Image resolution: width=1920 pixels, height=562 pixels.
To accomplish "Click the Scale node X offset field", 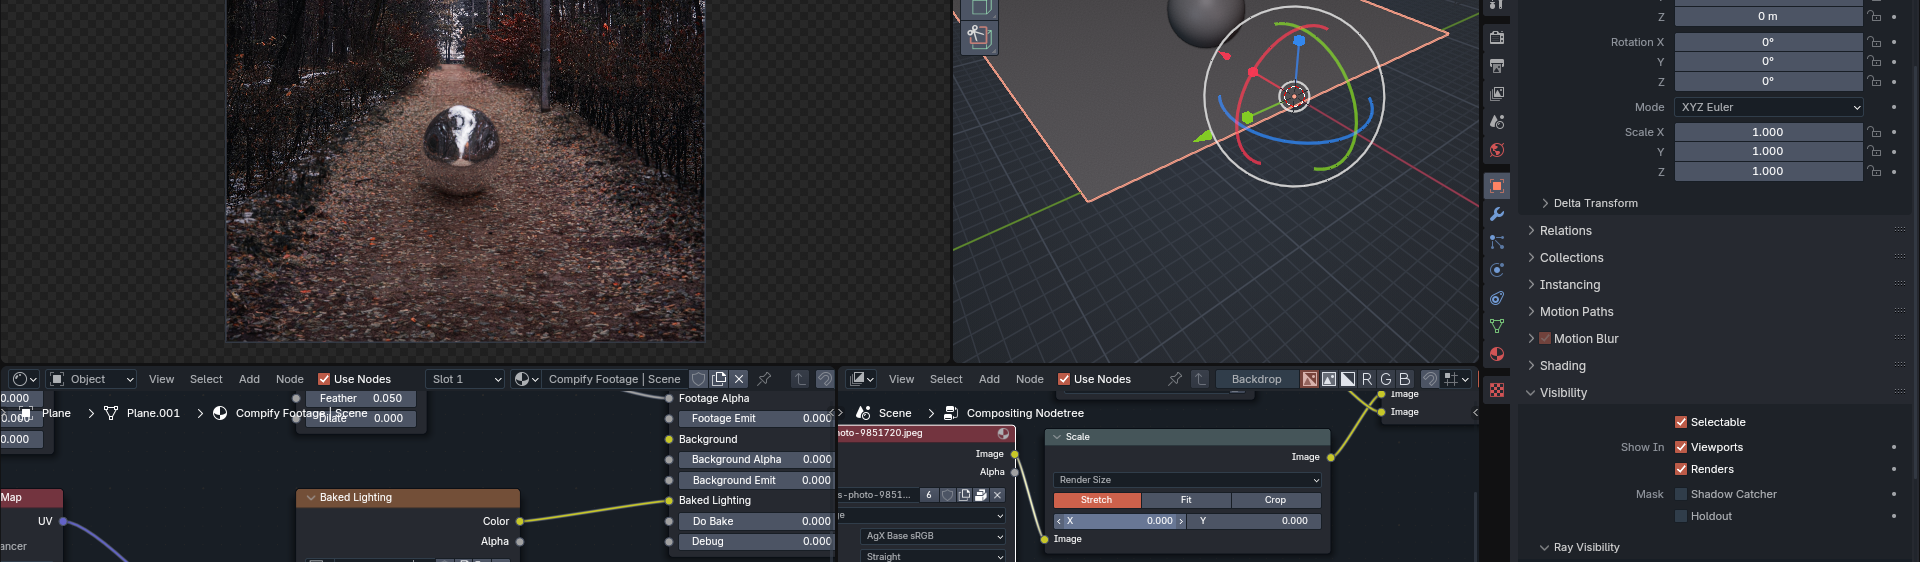I will coord(1120,521).
